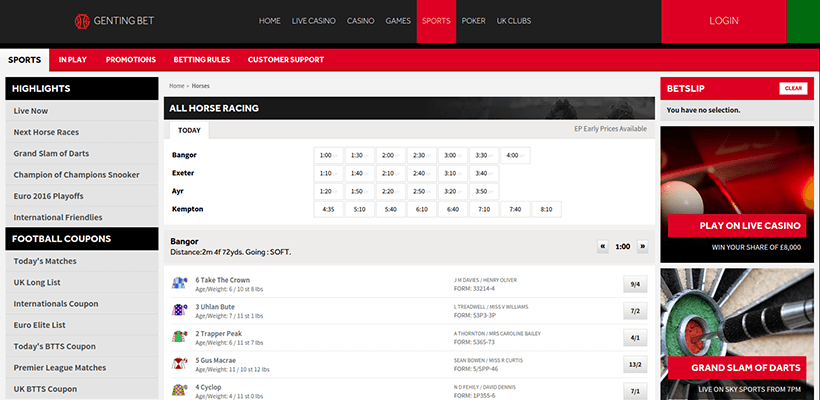This screenshot has width=820, height=400.
Task: Click Grand Slam of Darts banner
Action: tap(737, 334)
